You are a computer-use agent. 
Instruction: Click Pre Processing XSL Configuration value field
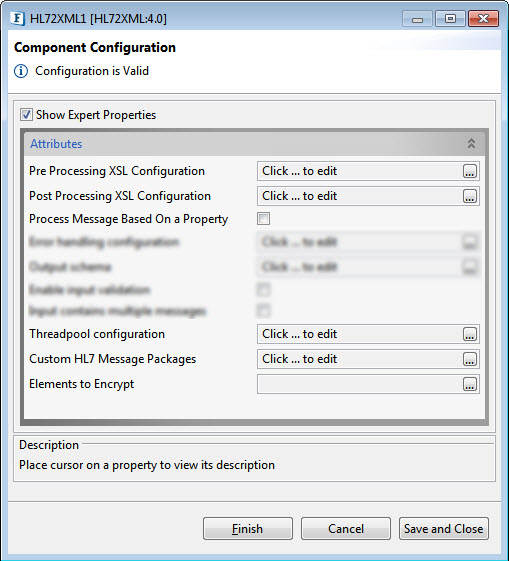359,171
